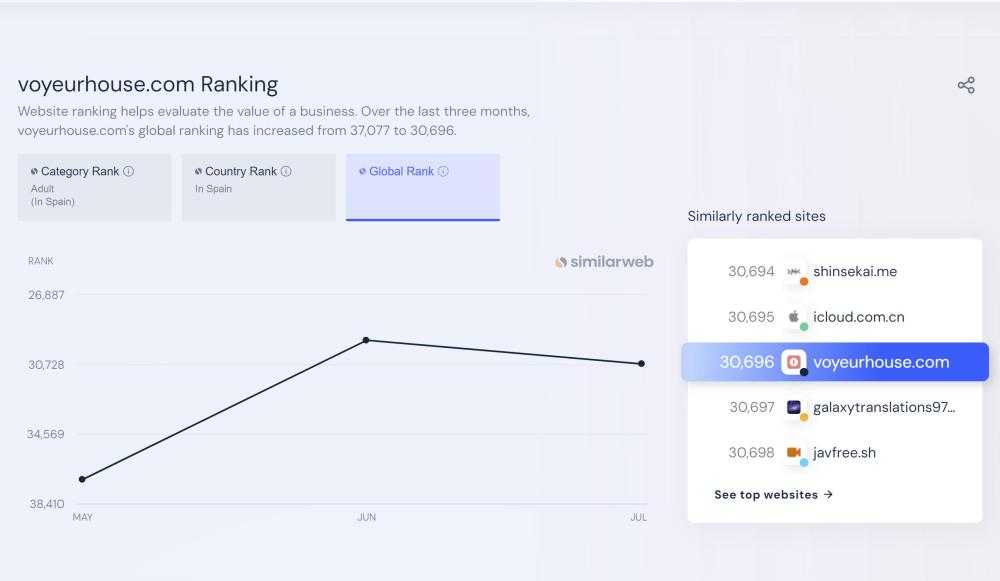Open the icloud.com.cn site link

coord(859,317)
